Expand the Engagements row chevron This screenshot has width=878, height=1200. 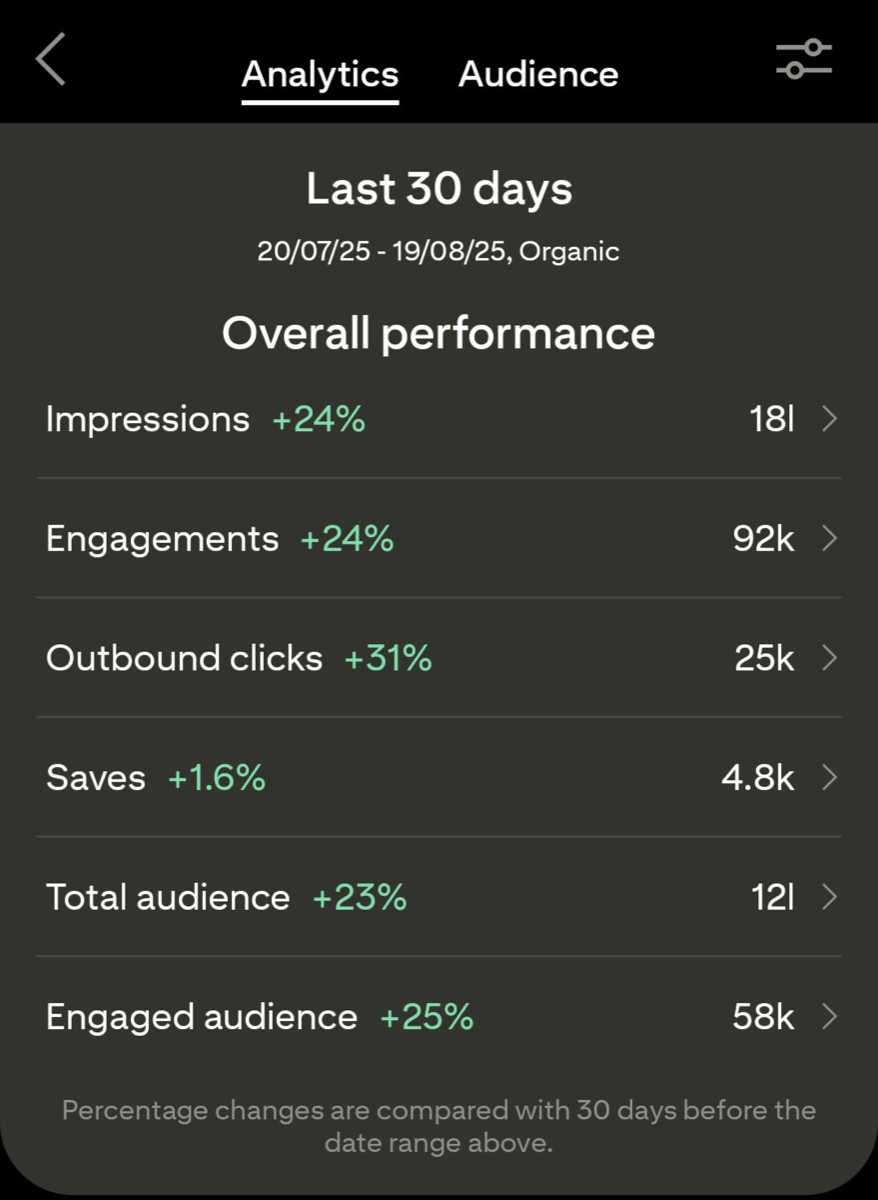(x=829, y=539)
